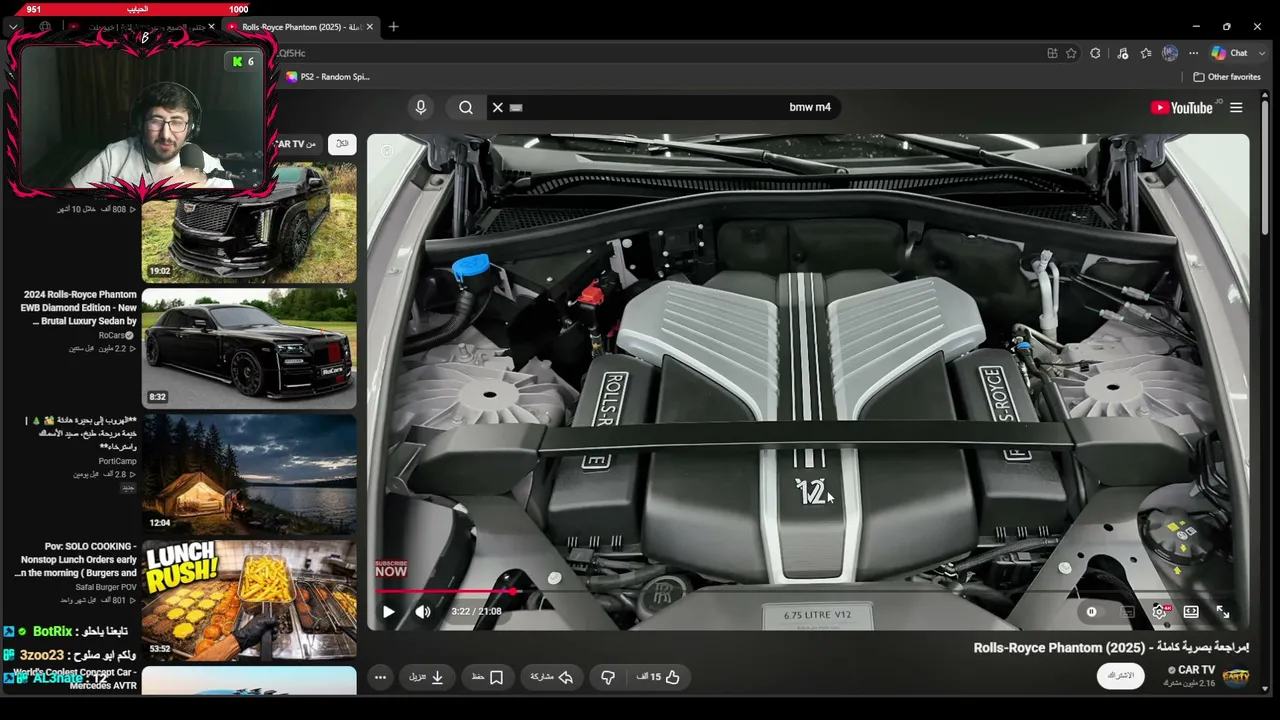Screen dimensions: 1280x720
Task: Dislike the video with thumbs down
Action: point(607,677)
